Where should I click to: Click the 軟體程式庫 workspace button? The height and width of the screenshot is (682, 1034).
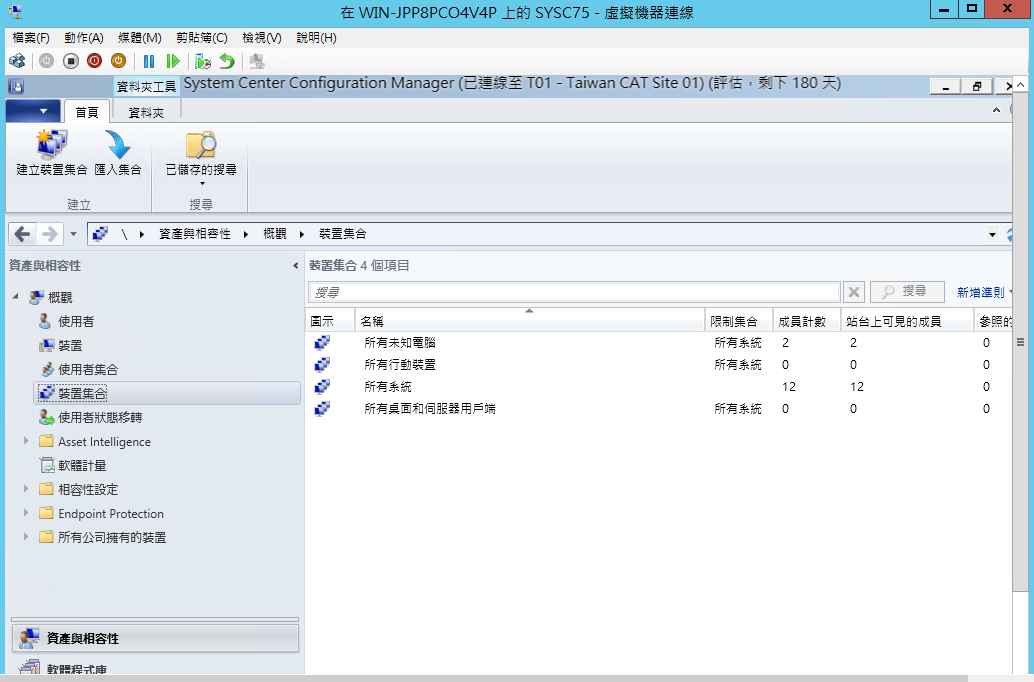tap(155, 666)
